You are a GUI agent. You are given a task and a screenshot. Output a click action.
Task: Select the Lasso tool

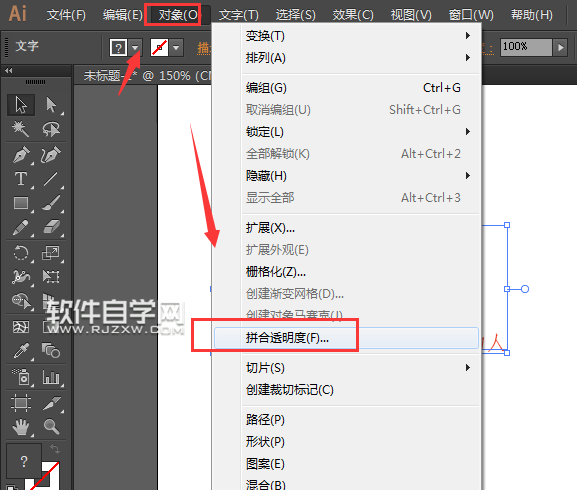[x=51, y=129]
